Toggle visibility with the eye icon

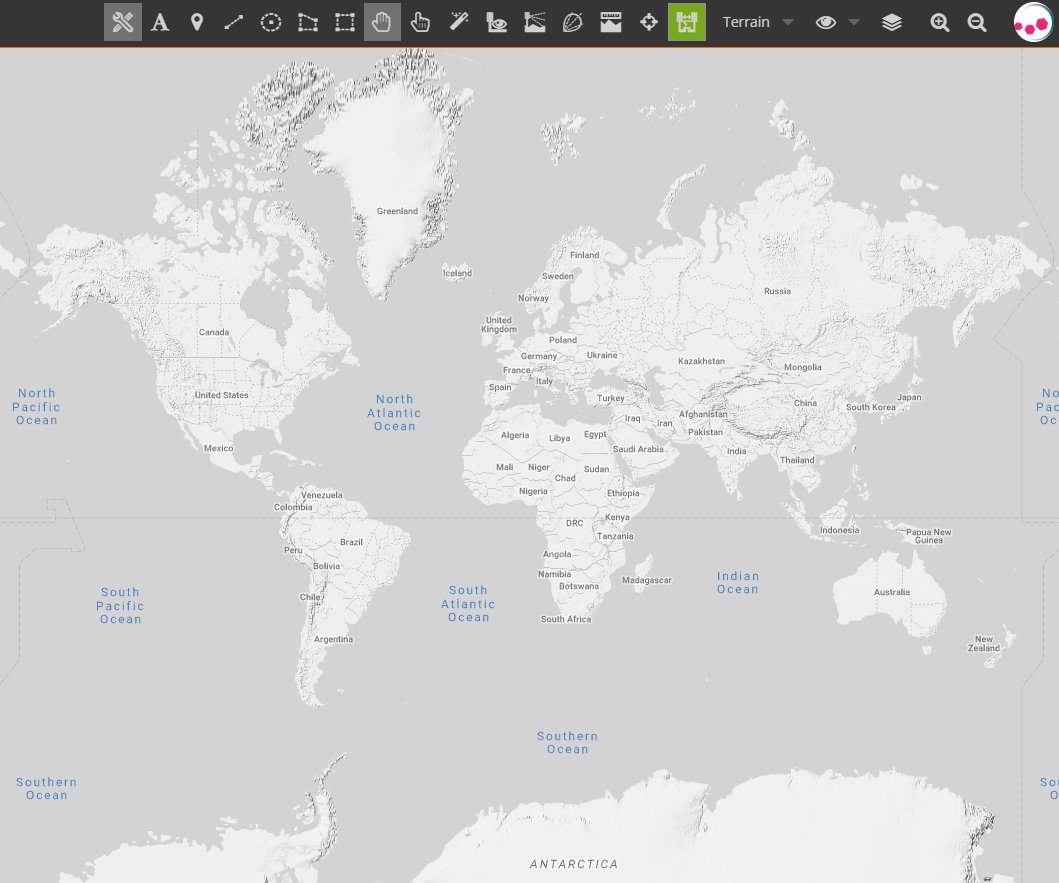[x=826, y=22]
